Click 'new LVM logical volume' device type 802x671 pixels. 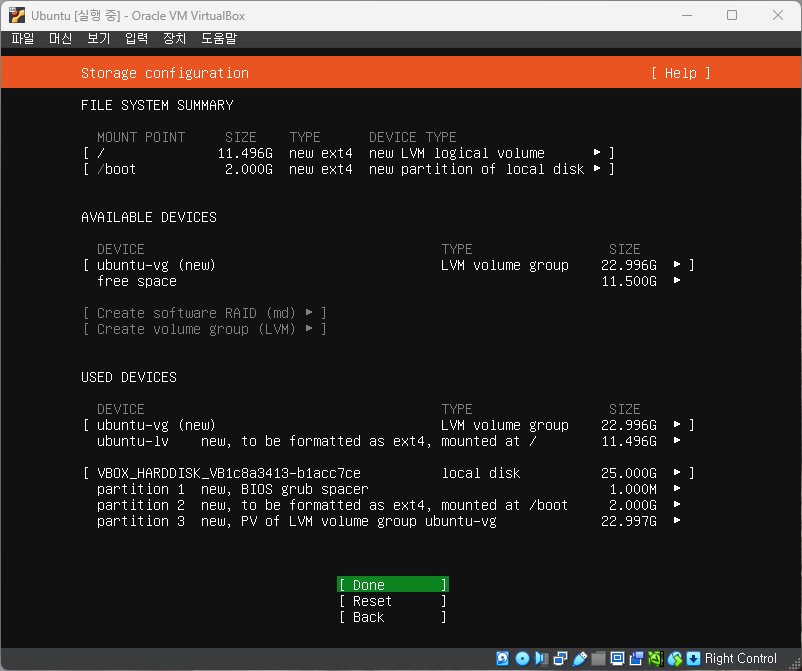tap(457, 153)
